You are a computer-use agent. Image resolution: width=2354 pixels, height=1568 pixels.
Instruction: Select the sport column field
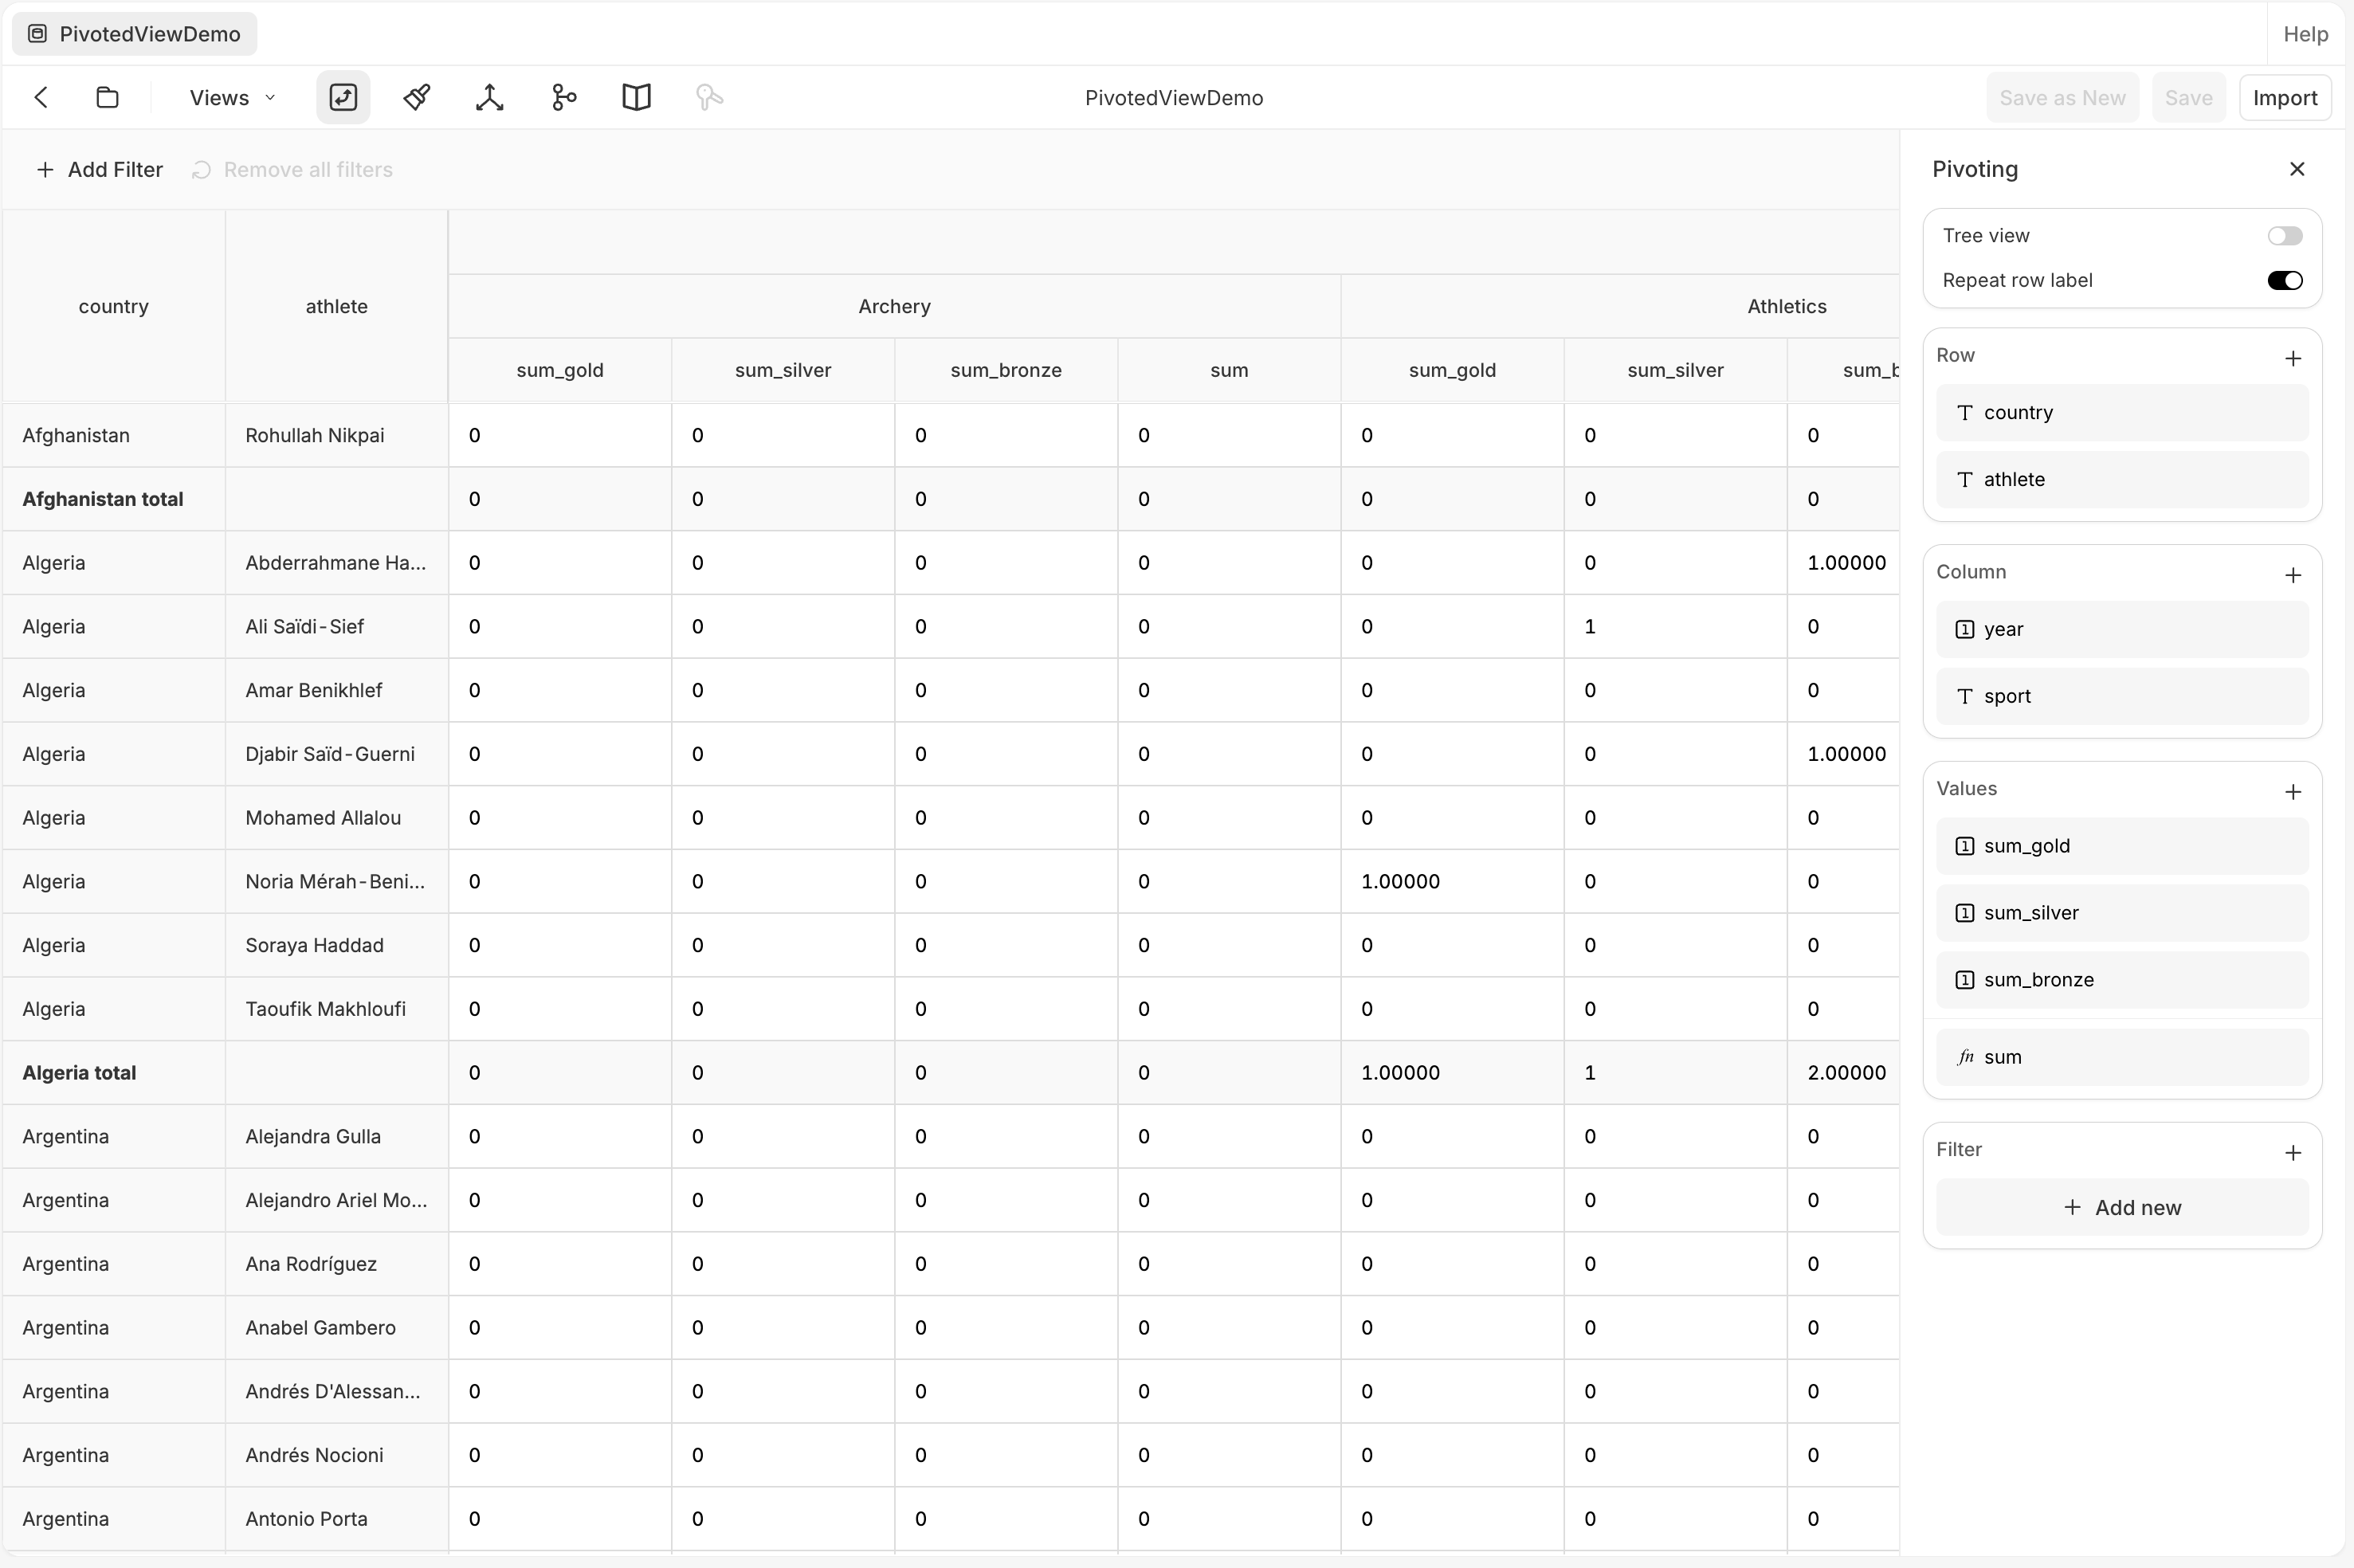pos(2122,696)
